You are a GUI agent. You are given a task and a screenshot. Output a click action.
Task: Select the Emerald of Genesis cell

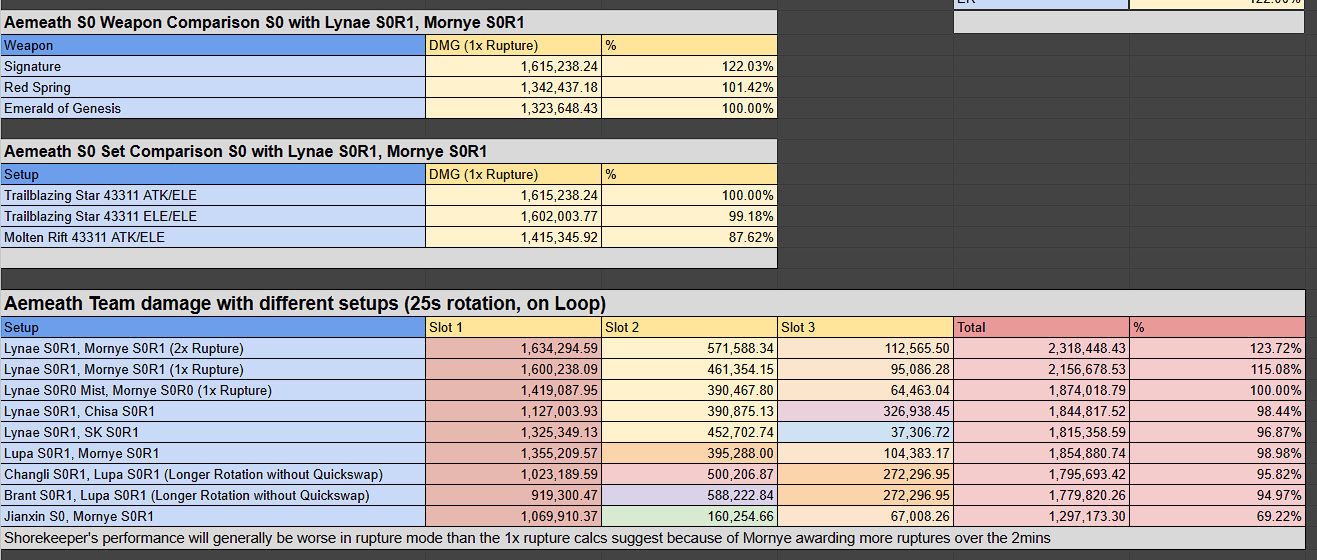coord(213,108)
